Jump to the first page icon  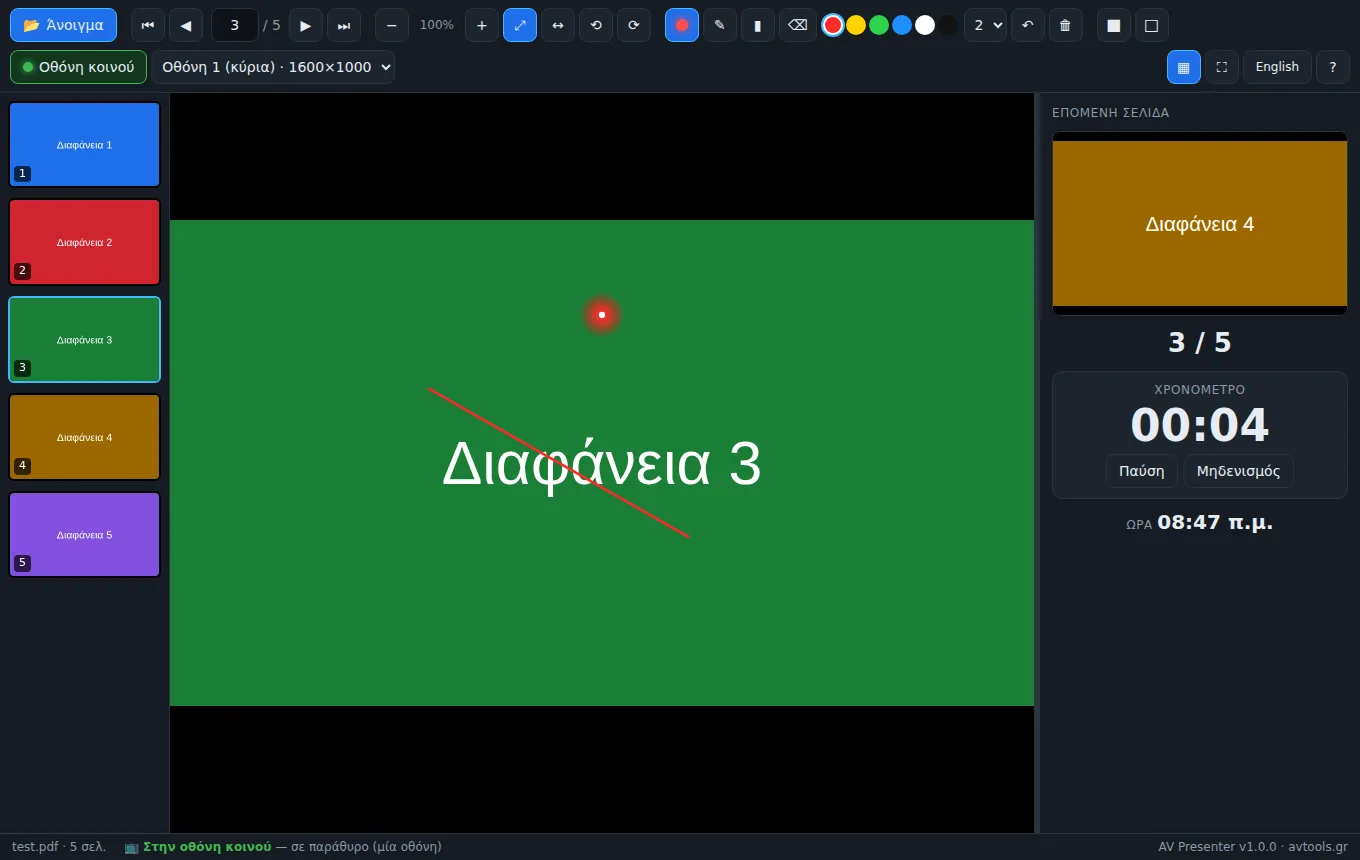pos(148,25)
